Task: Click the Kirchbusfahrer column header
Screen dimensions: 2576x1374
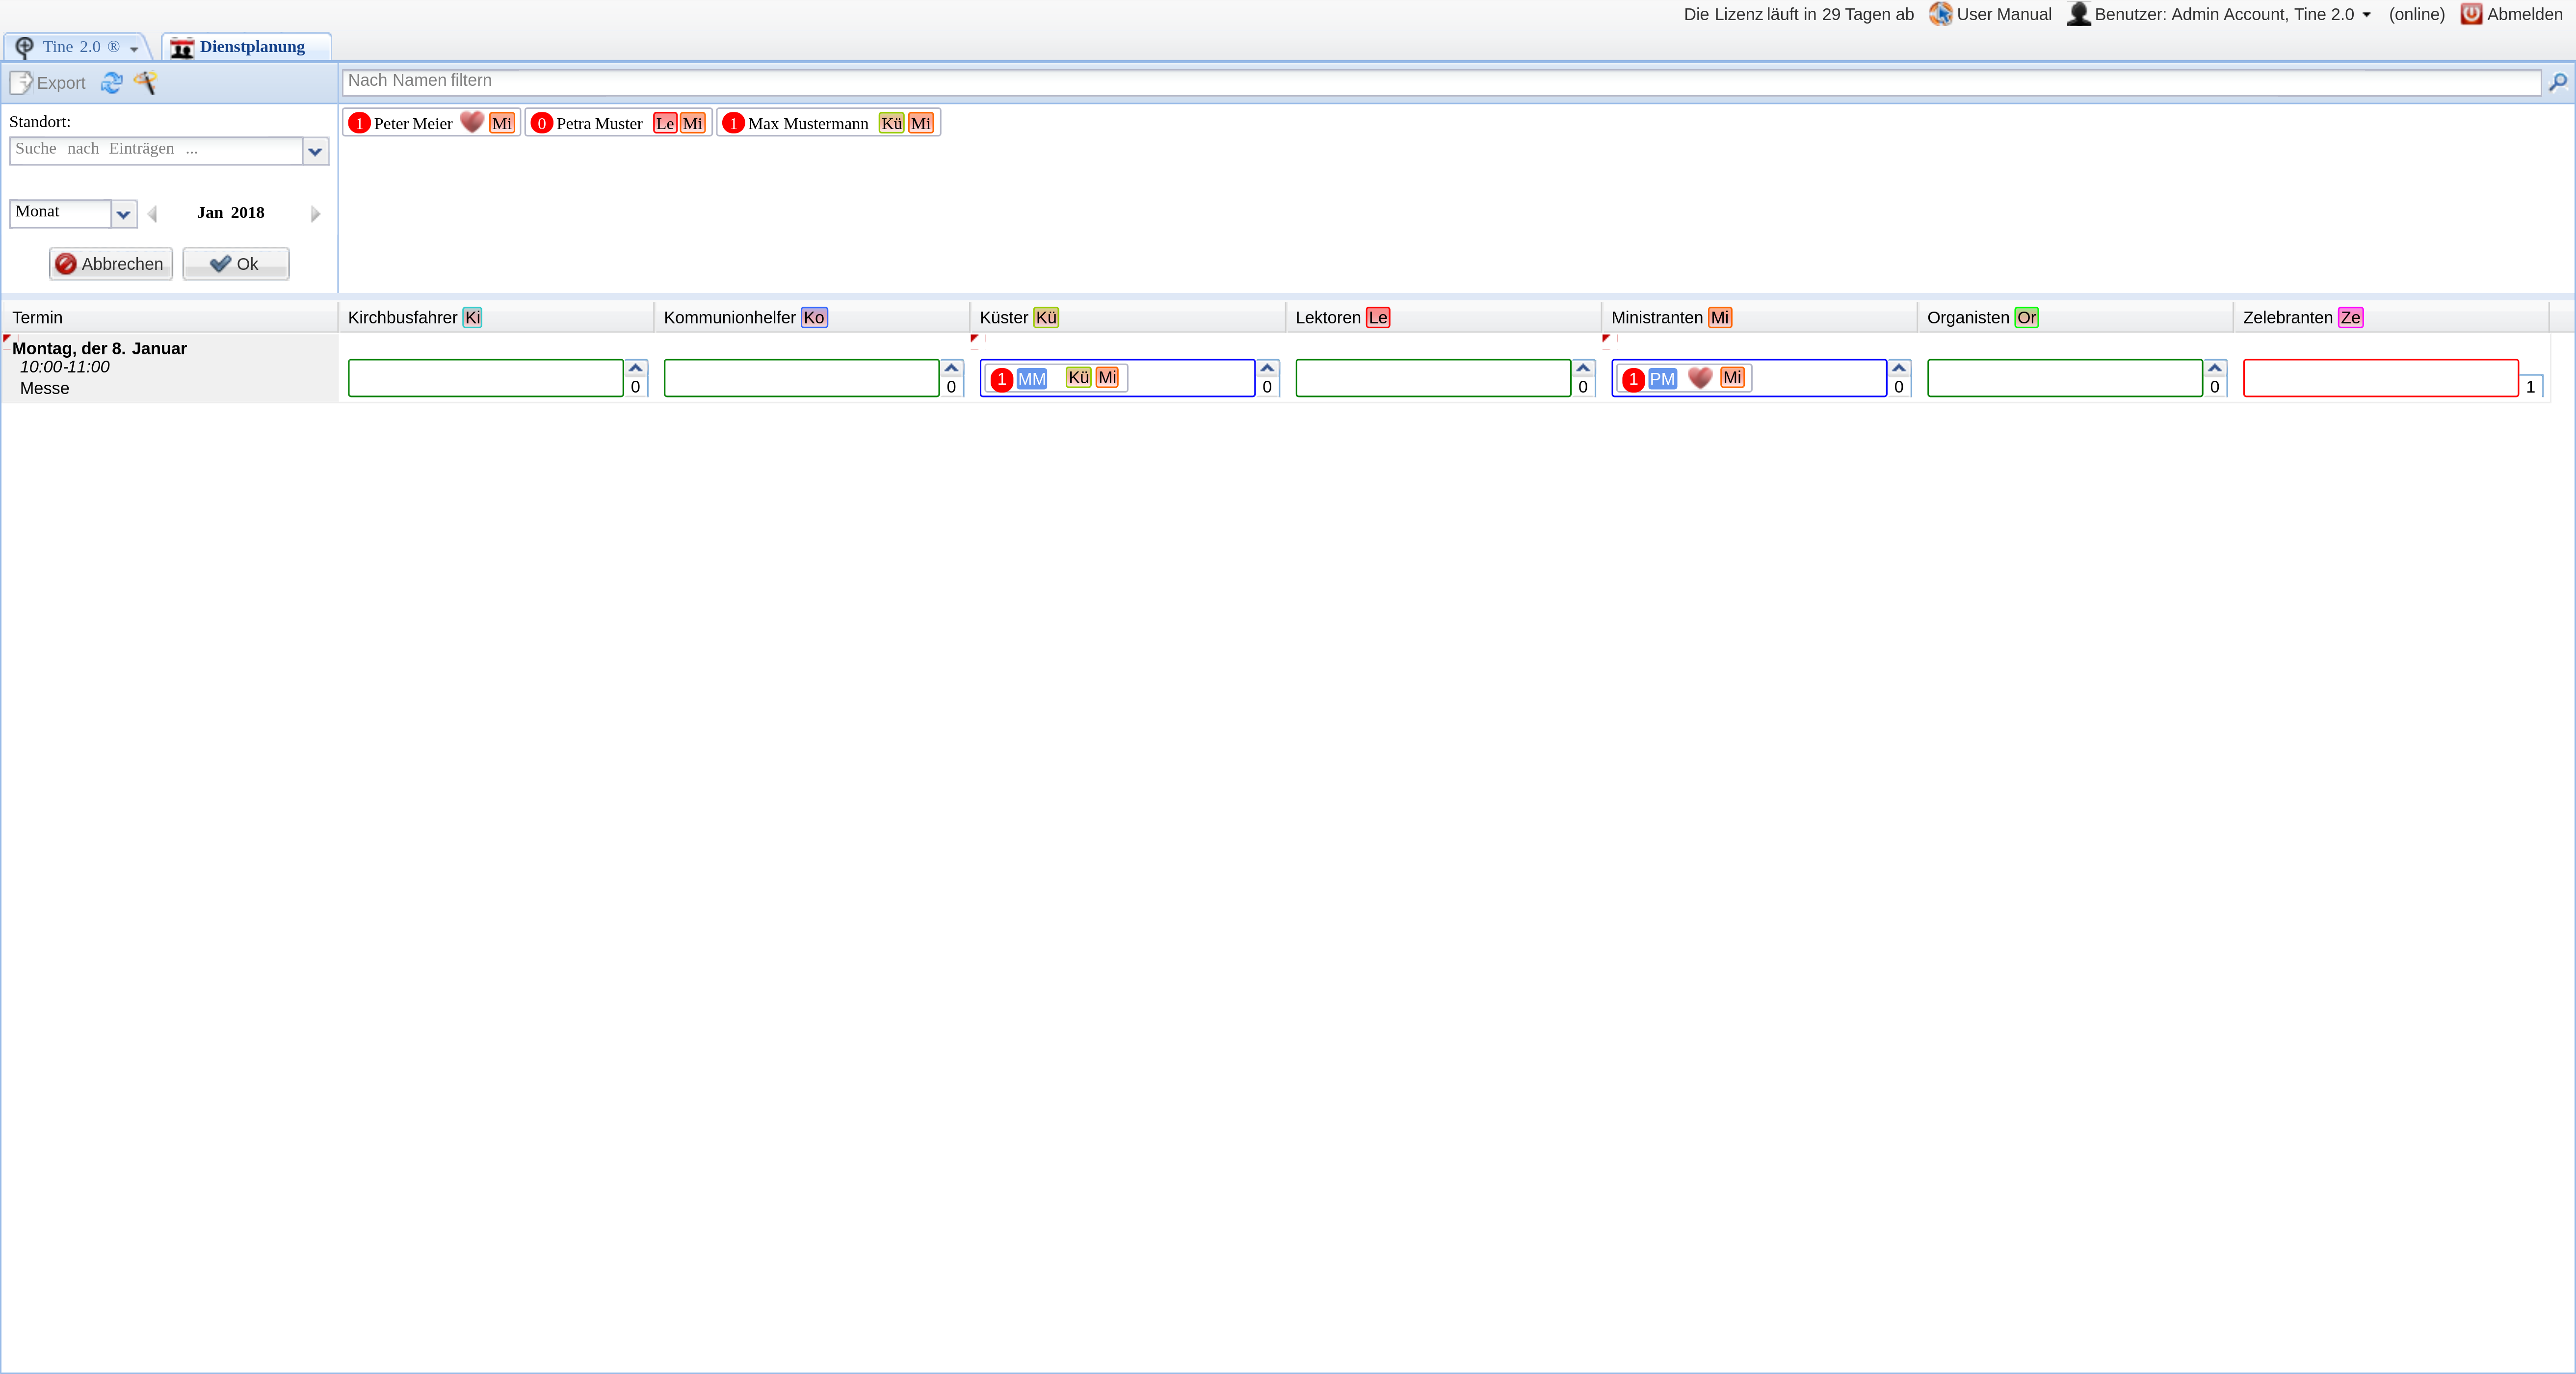Action: [x=496, y=317]
